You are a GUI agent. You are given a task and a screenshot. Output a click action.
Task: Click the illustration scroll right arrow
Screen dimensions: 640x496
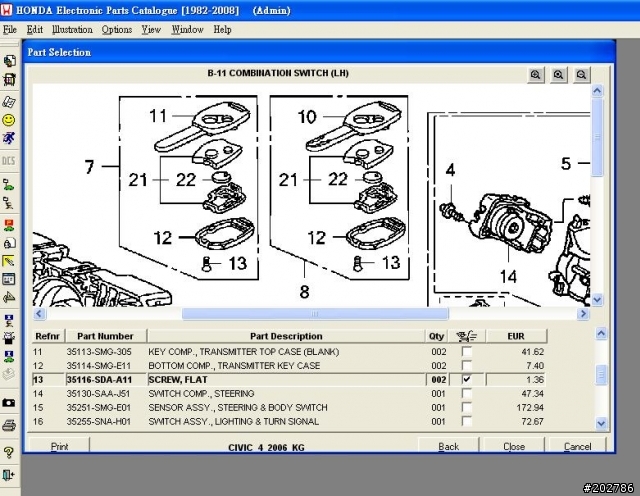583,314
